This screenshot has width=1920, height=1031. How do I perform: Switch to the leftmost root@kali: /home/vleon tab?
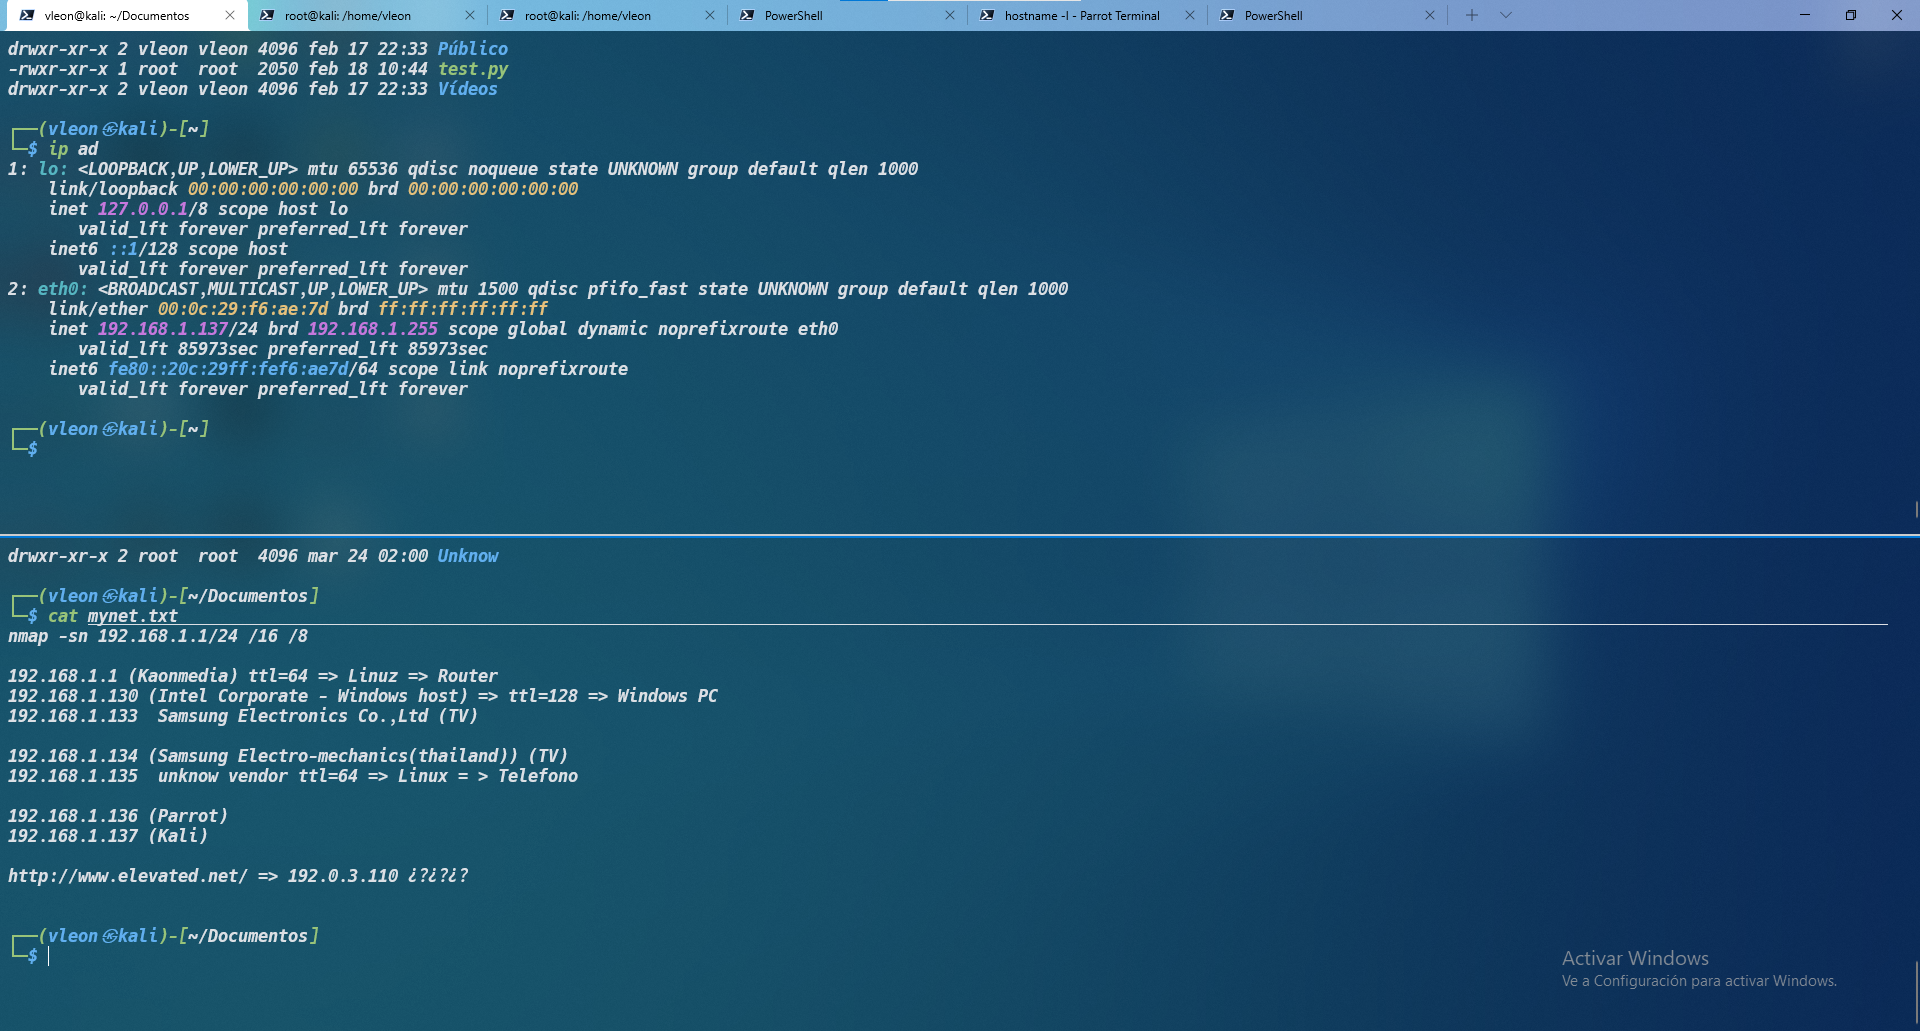click(347, 16)
